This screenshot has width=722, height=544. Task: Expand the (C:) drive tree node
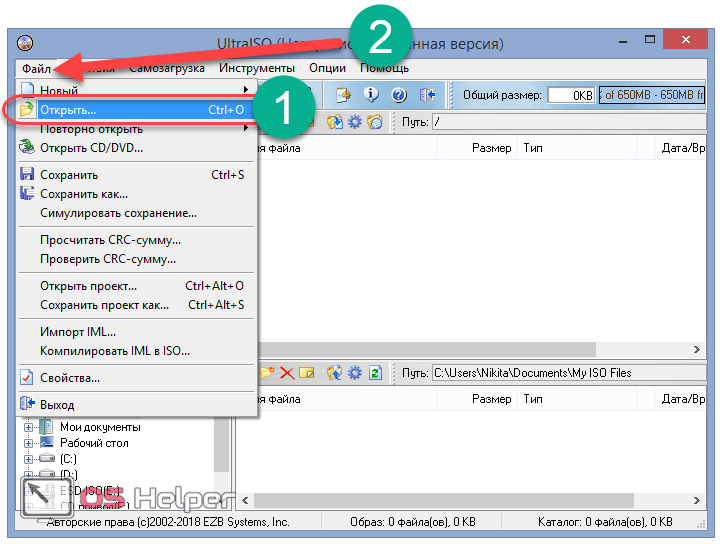point(29,459)
